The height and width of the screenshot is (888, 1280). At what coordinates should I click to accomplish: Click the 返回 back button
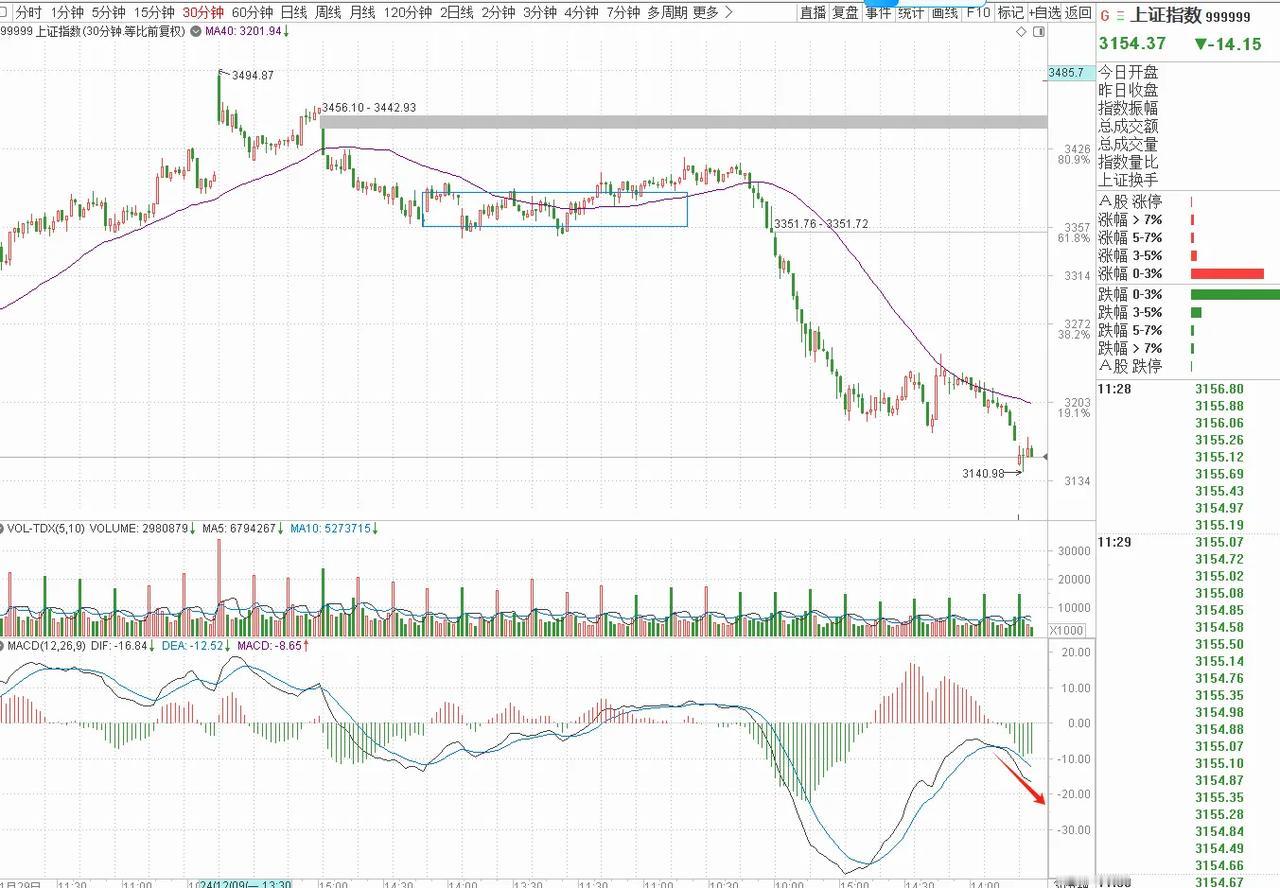(1078, 12)
